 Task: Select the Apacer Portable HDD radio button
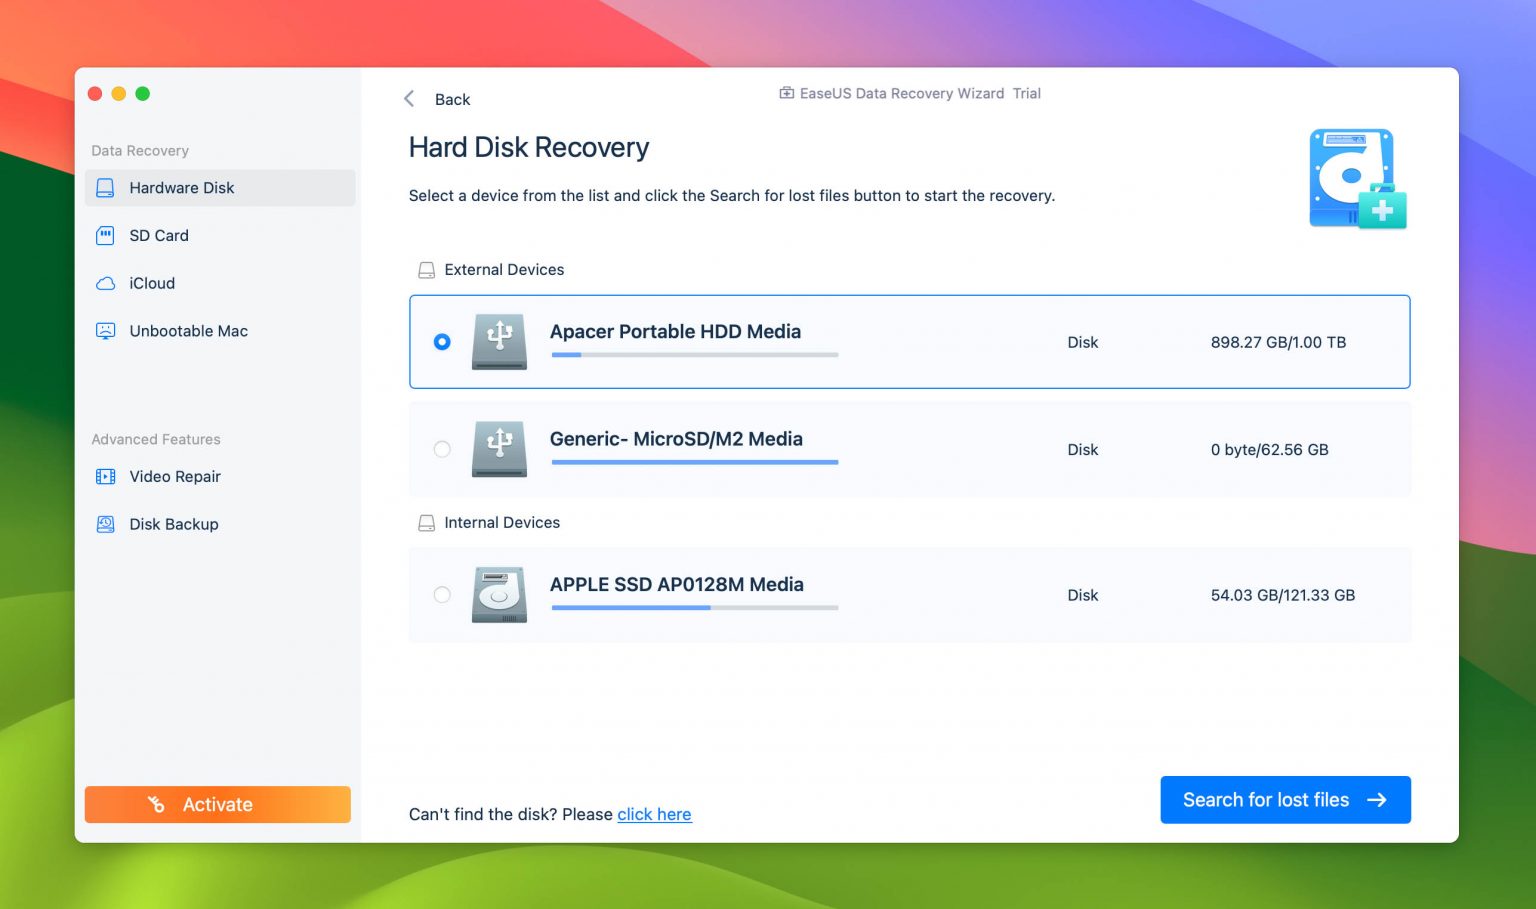coord(441,341)
